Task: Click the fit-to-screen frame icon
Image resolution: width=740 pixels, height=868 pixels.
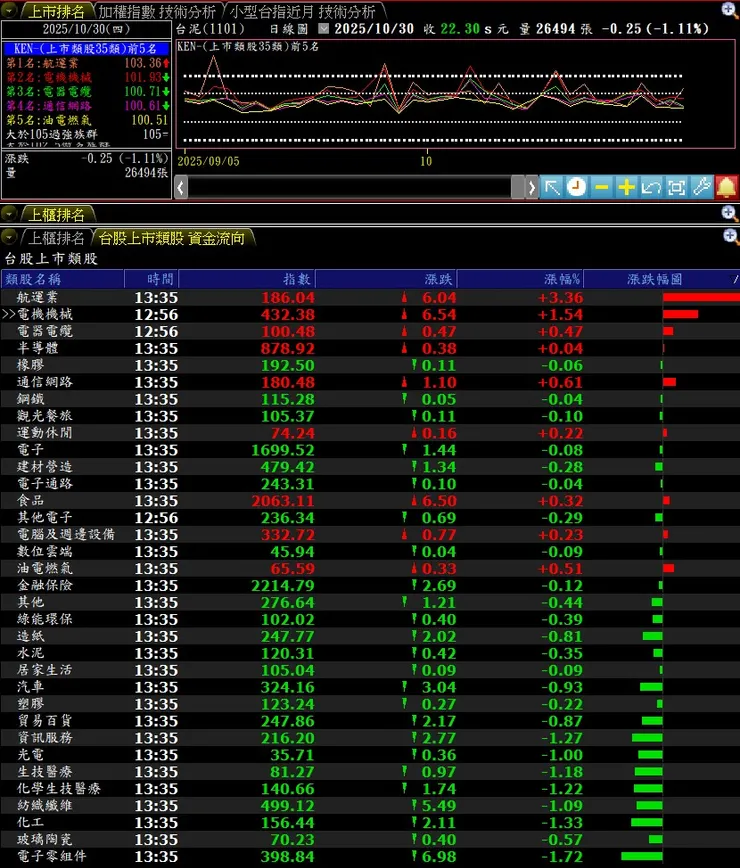Action: pos(676,188)
